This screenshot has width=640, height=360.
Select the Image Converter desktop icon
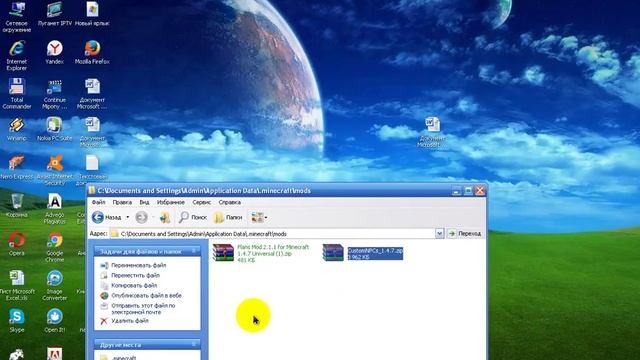pyautogui.click(x=54, y=285)
